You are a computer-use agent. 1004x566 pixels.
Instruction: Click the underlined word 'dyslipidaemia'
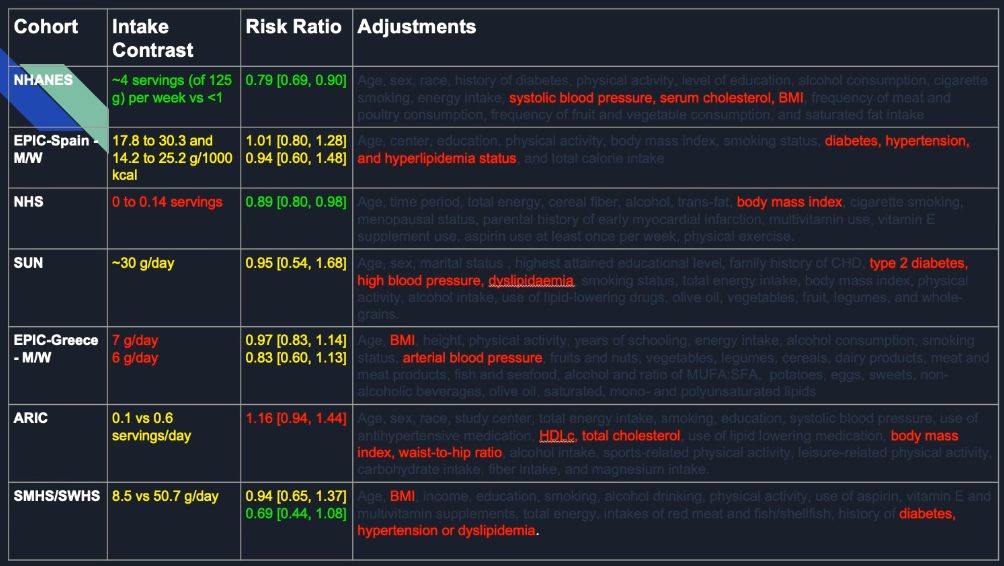point(531,280)
